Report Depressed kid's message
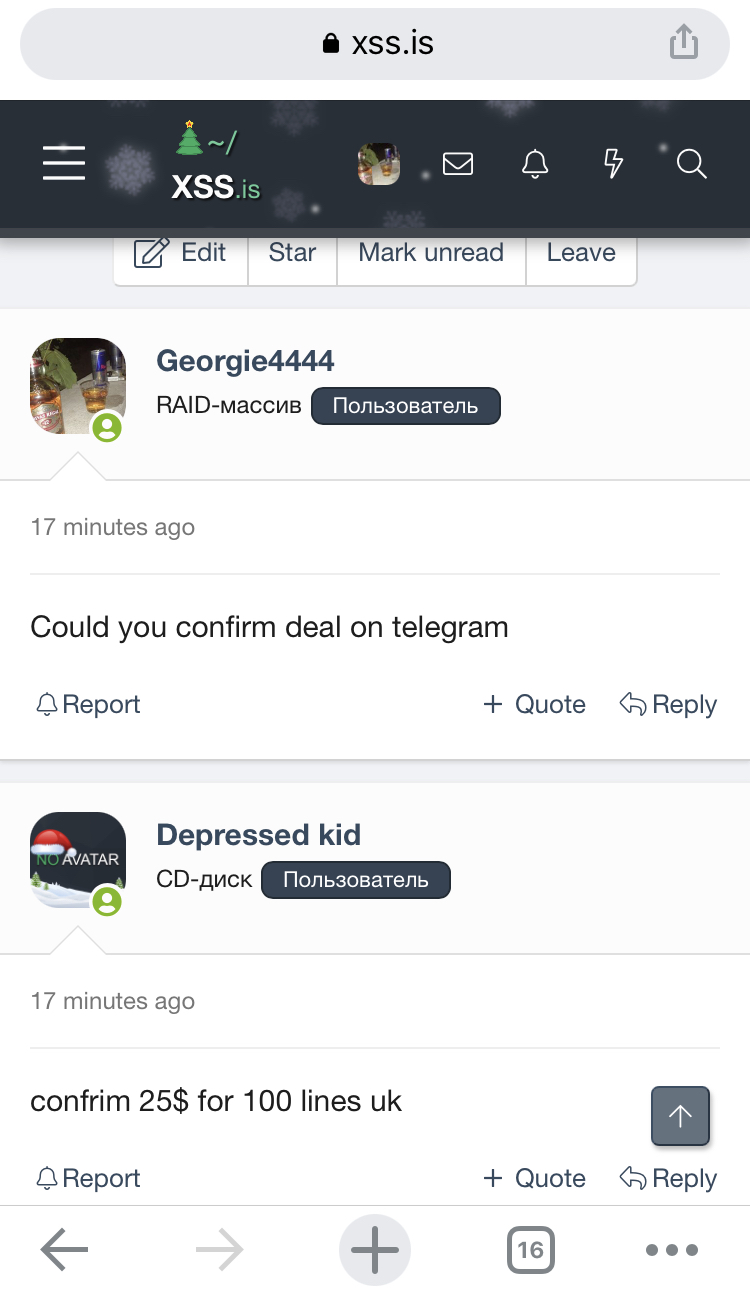 [88, 1178]
